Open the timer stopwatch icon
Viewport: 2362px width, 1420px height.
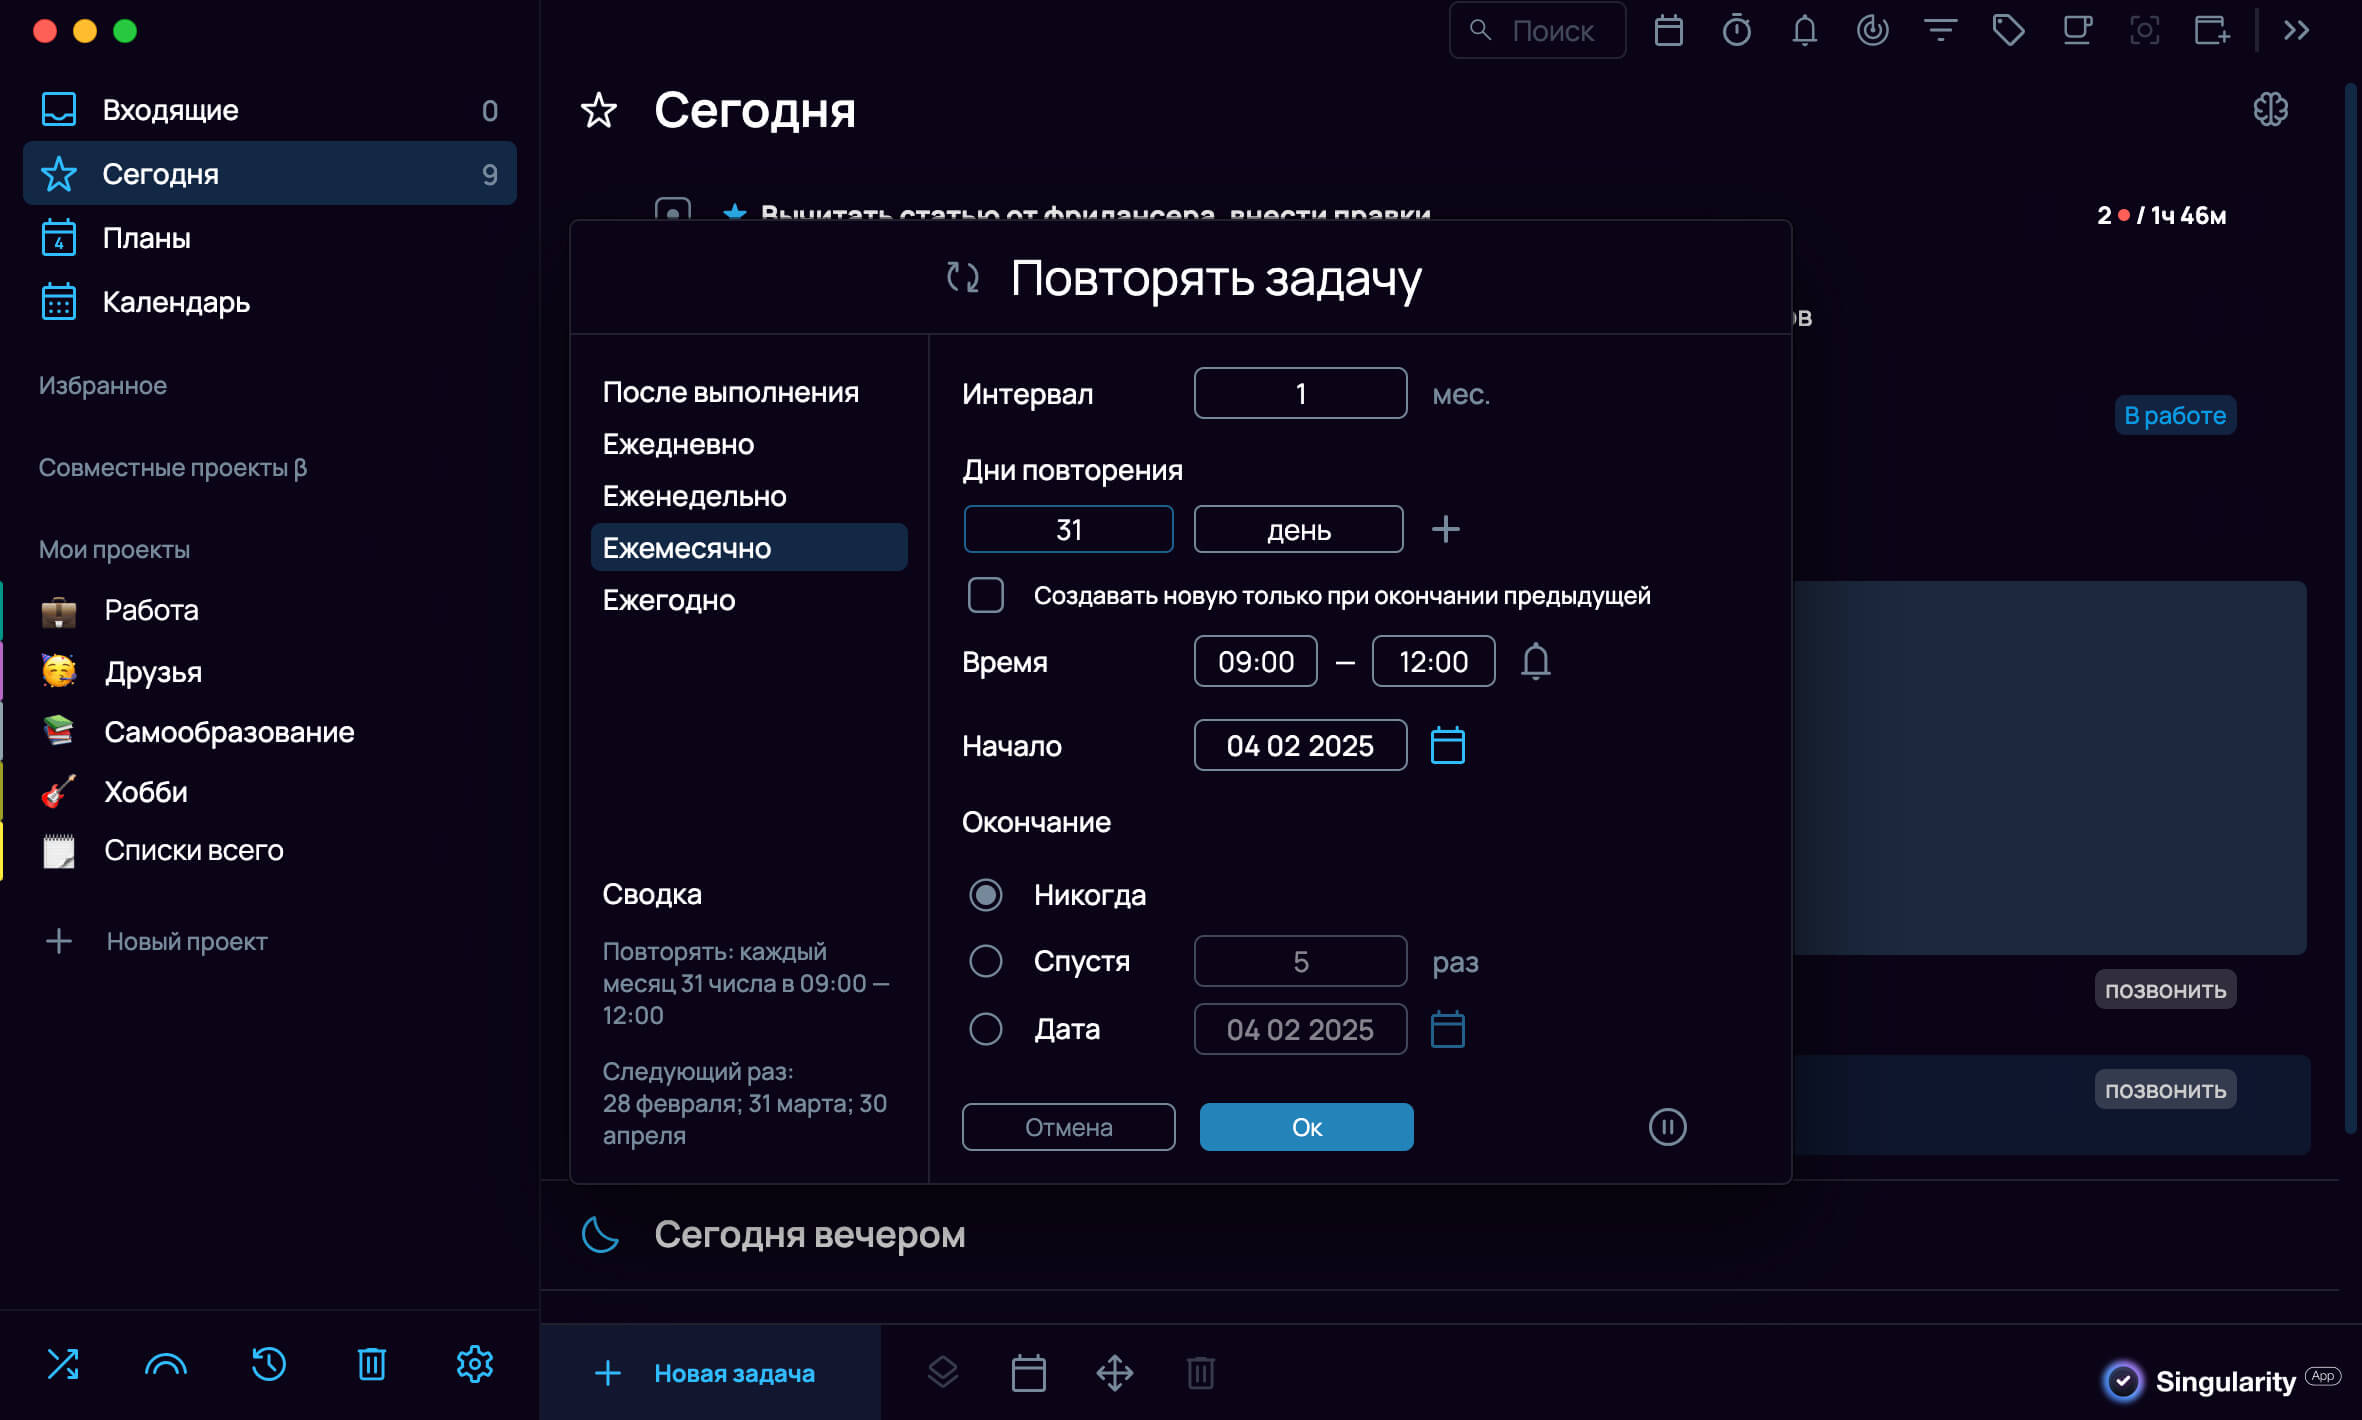[x=1736, y=31]
